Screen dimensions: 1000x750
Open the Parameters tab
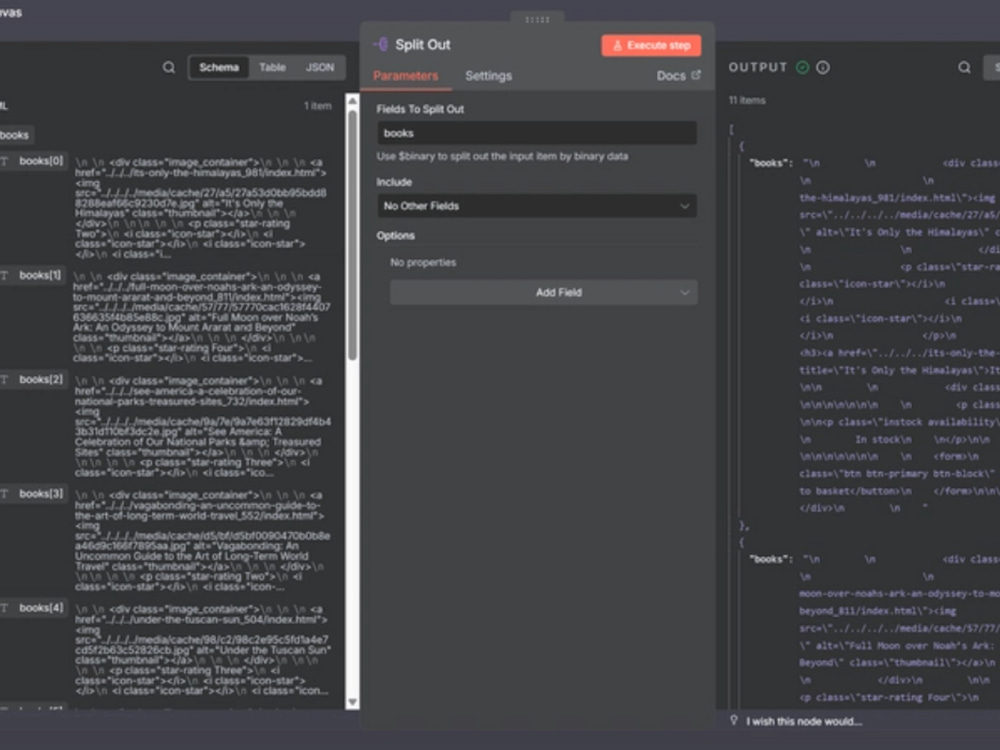click(x=406, y=76)
